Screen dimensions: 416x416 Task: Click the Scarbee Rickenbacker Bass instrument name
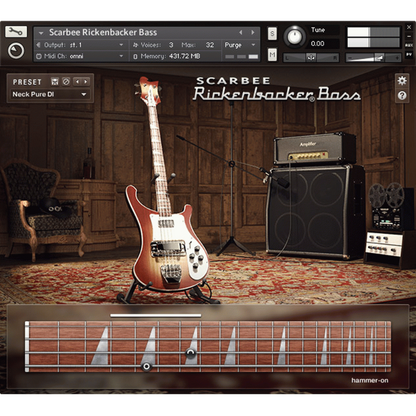pyautogui.click(x=103, y=32)
